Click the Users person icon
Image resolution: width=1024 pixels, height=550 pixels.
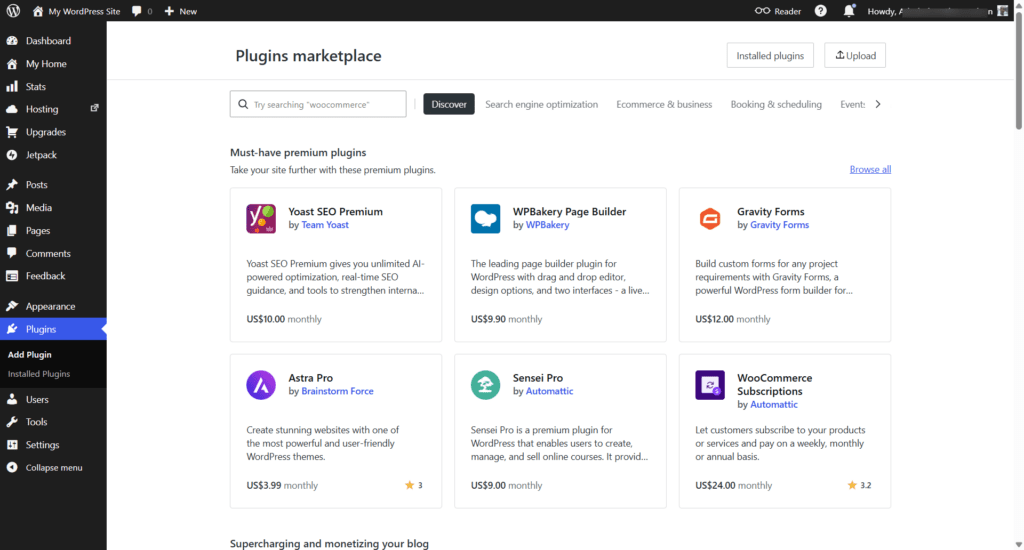pyautogui.click(x=12, y=399)
